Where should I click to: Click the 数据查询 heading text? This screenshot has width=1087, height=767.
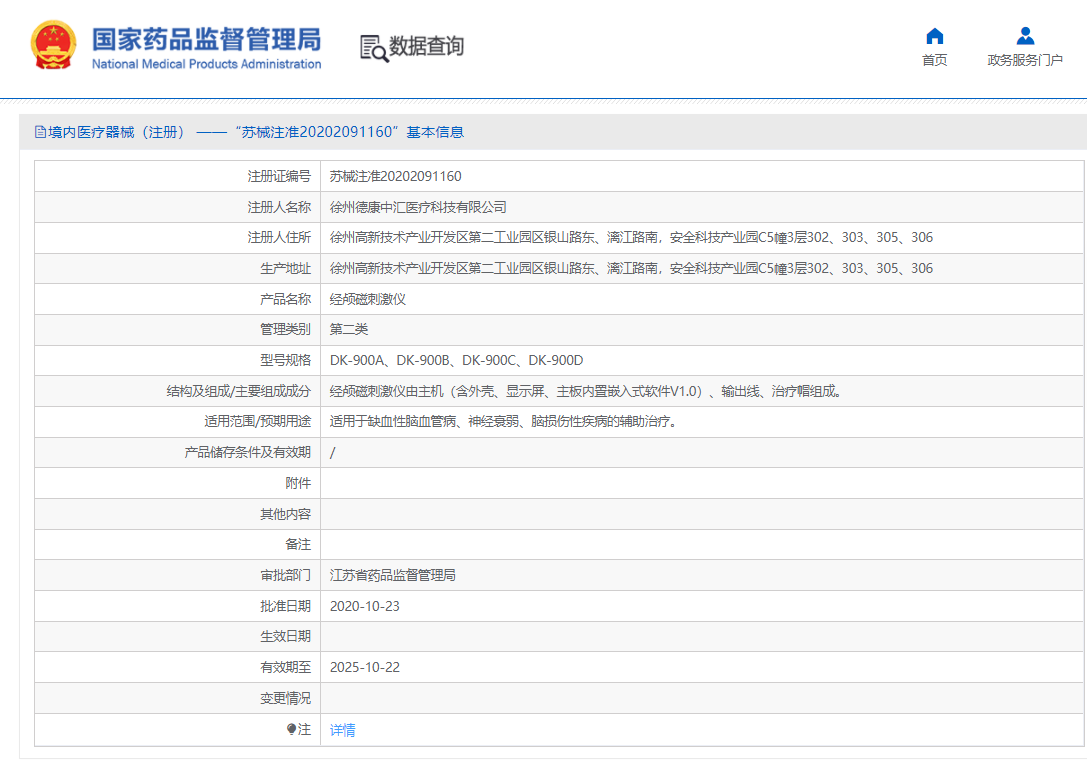pyautogui.click(x=426, y=46)
